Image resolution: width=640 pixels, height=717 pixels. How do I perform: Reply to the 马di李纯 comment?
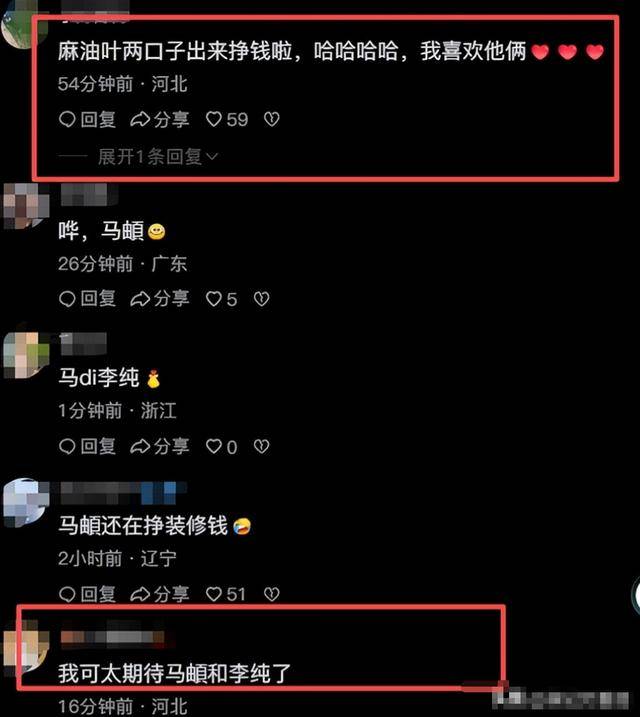[87, 446]
